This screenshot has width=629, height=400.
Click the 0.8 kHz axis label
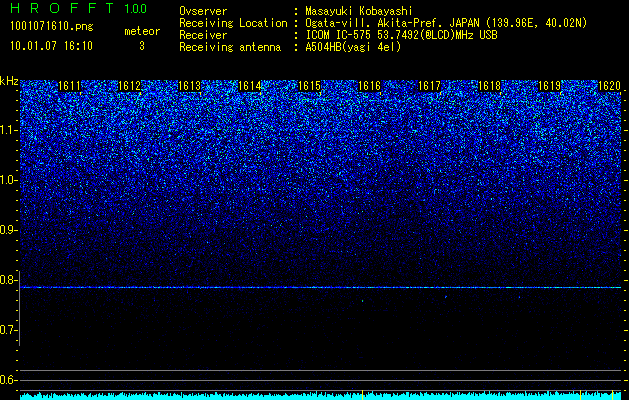9,280
